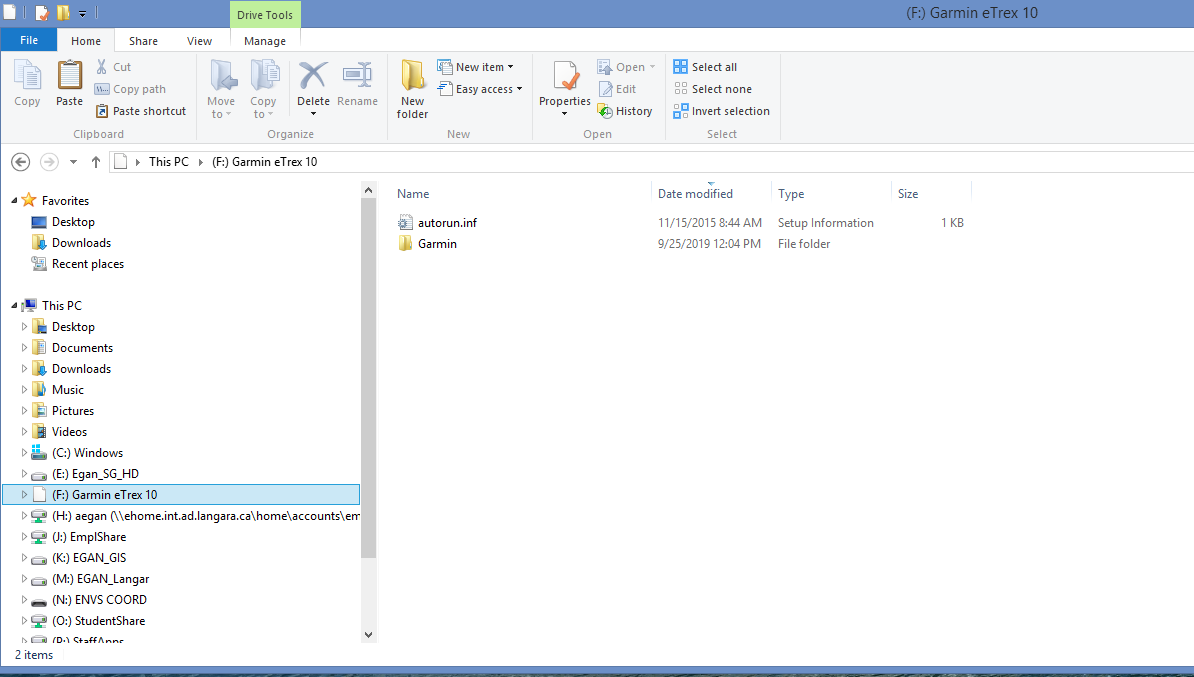1194x677 pixels.
Task: Click the History icon in the Open group
Action: (x=606, y=111)
